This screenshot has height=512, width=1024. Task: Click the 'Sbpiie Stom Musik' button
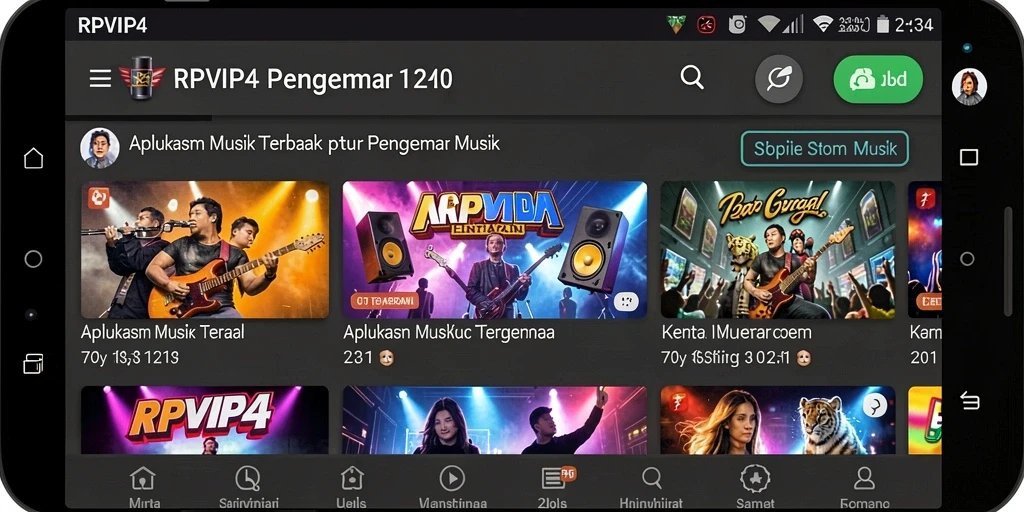[825, 148]
